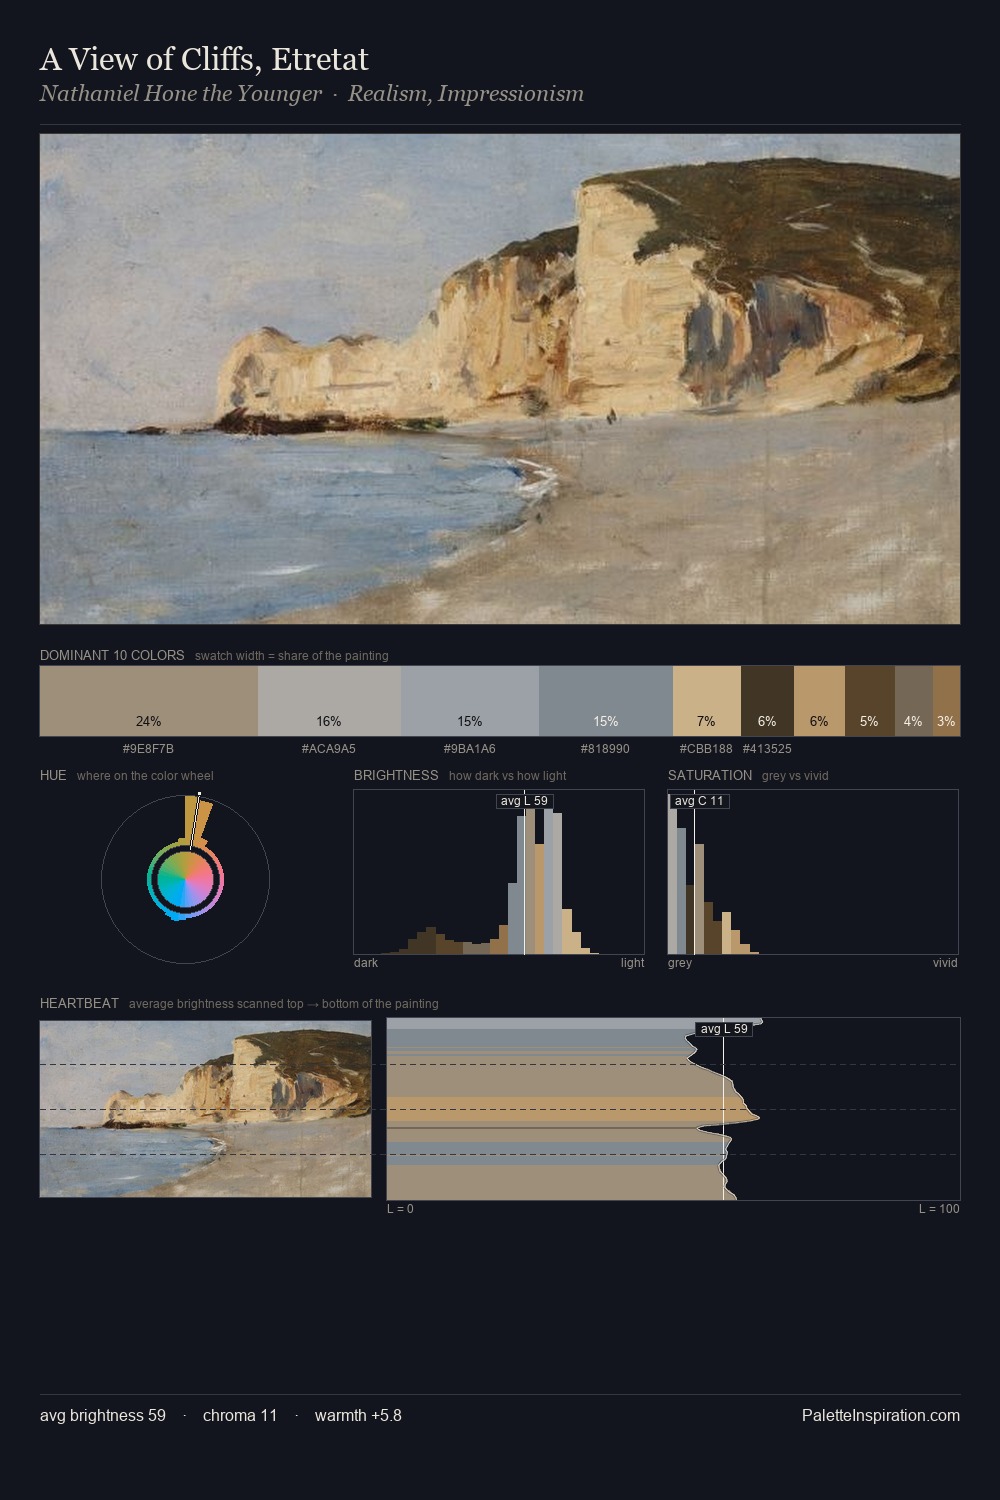
Task: Click the PaletteInspiration.com link
Action: [x=881, y=1415]
